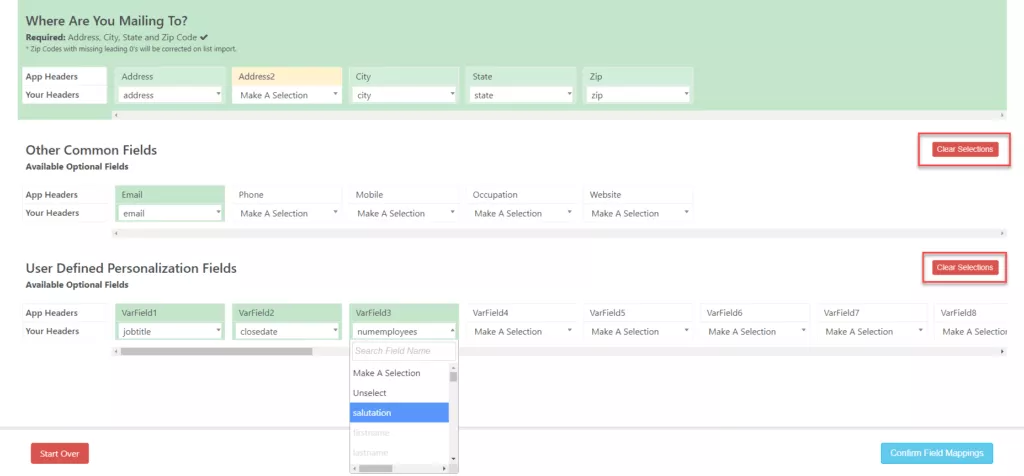This screenshot has height=476, width=1024.
Task: Click the dropdown list's scroll-up arrow
Action: [453, 368]
